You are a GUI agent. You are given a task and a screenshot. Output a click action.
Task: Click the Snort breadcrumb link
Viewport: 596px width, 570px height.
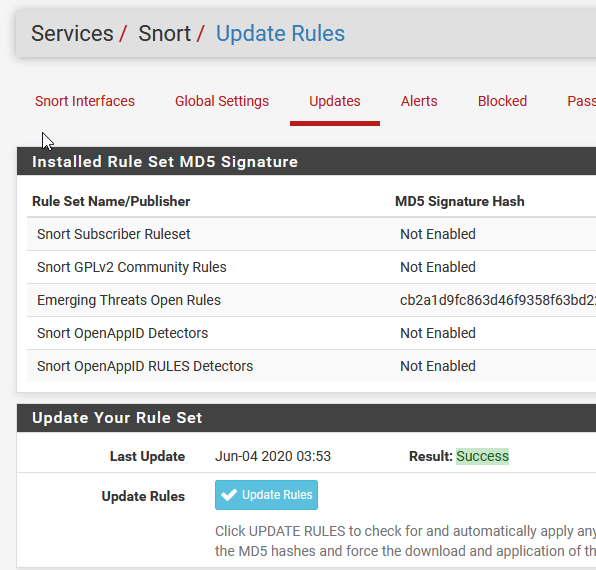tap(164, 33)
